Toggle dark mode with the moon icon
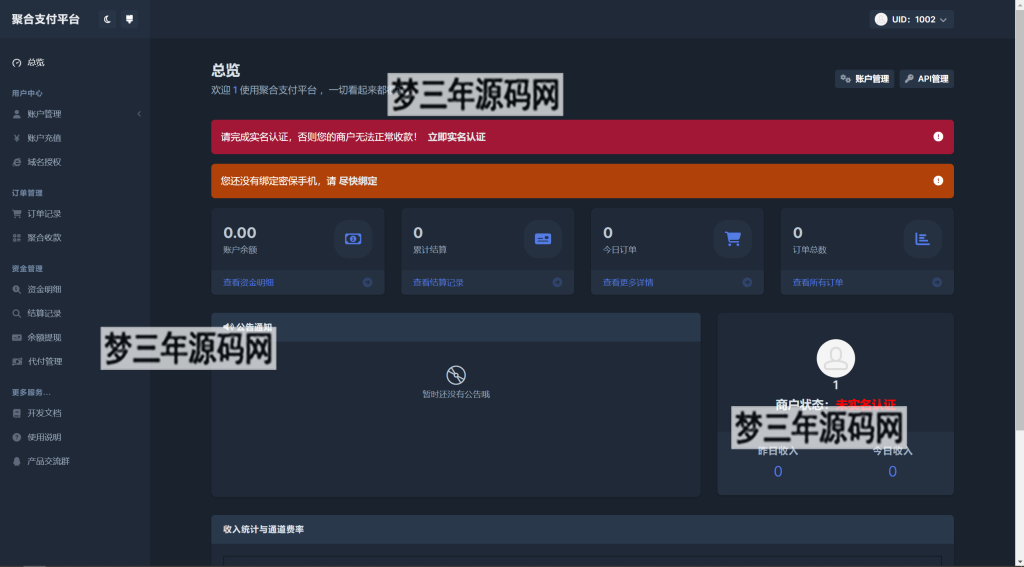1024x567 pixels. [x=108, y=20]
